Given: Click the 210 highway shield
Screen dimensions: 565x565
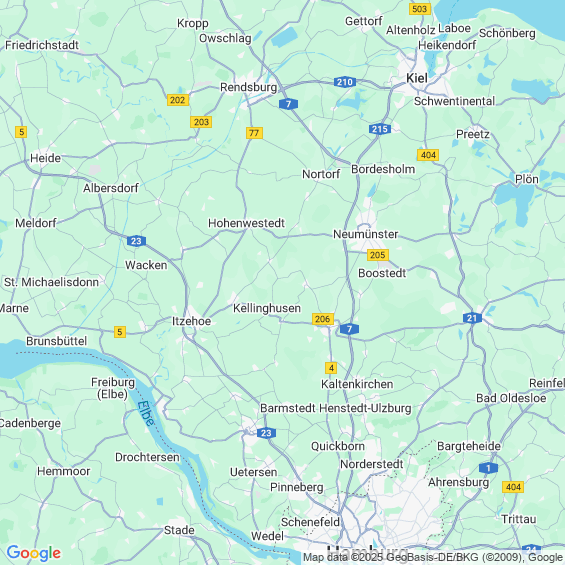Looking at the screenshot, I should coord(345,82).
